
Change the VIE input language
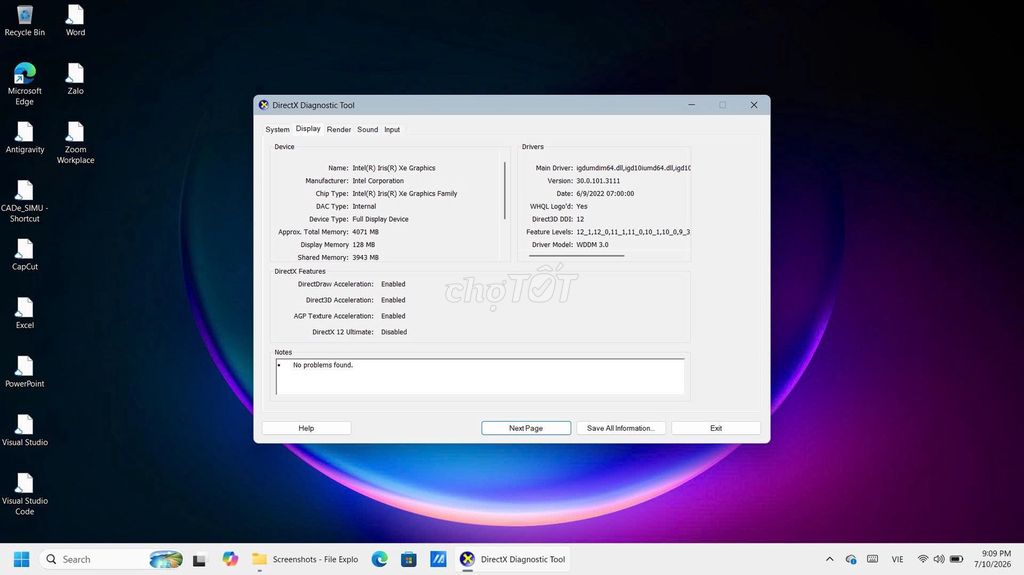click(897, 559)
